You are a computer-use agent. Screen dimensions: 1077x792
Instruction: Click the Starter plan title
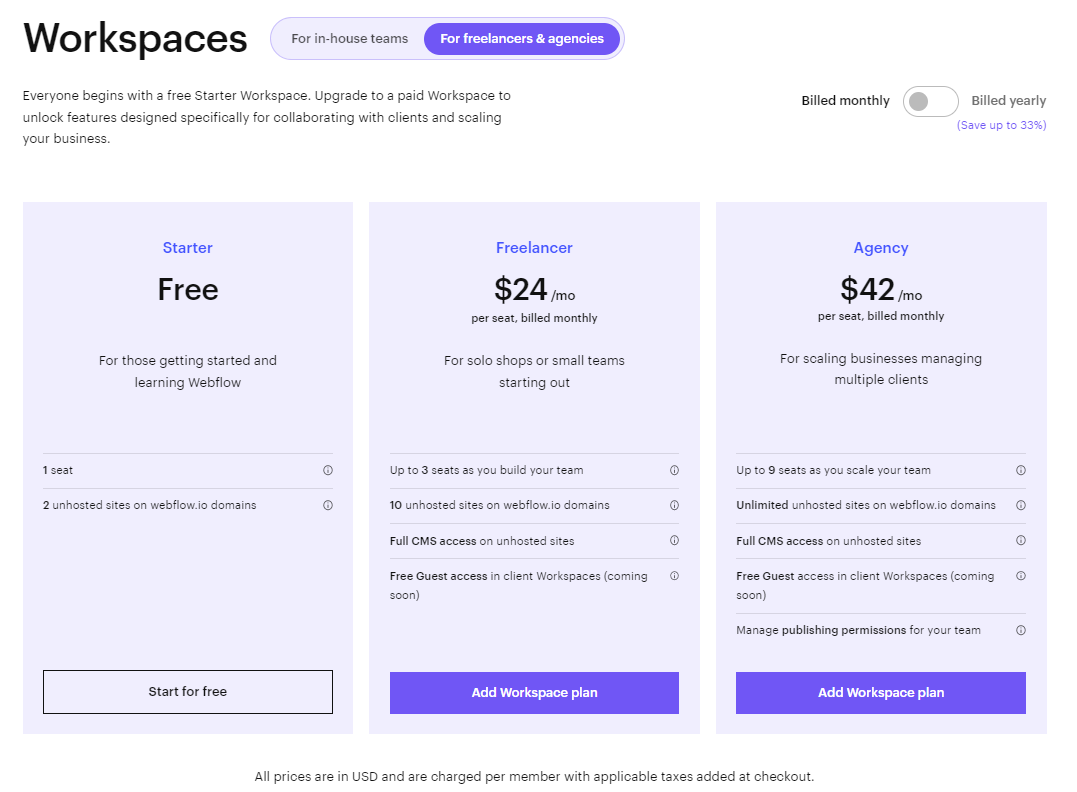coord(188,248)
